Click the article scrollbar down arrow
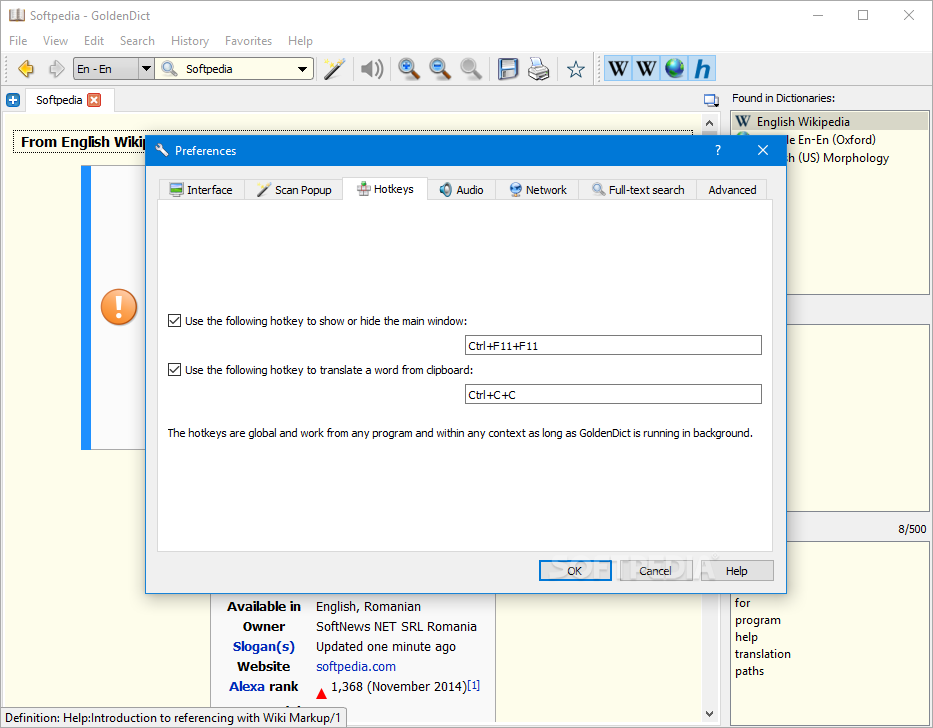This screenshot has height=728, width=933. pos(709,713)
